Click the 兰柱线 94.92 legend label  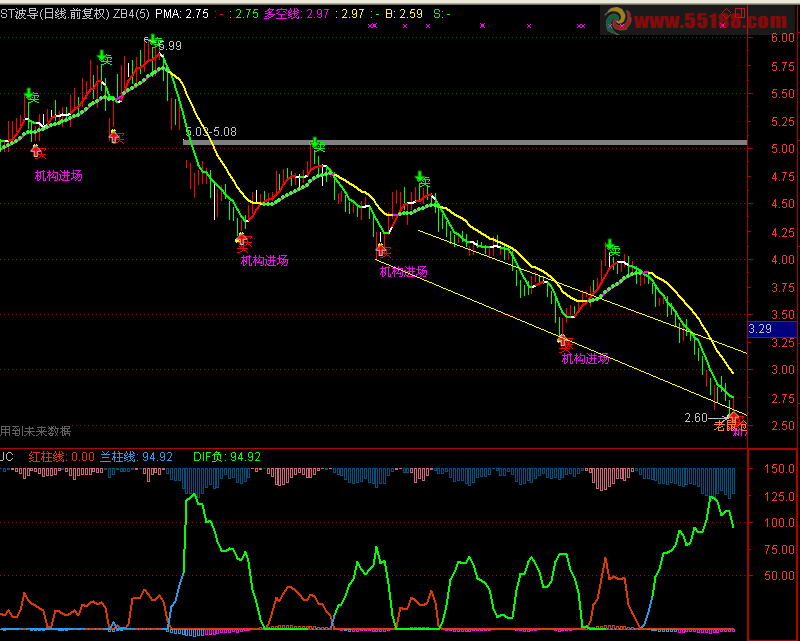[x=136, y=457]
